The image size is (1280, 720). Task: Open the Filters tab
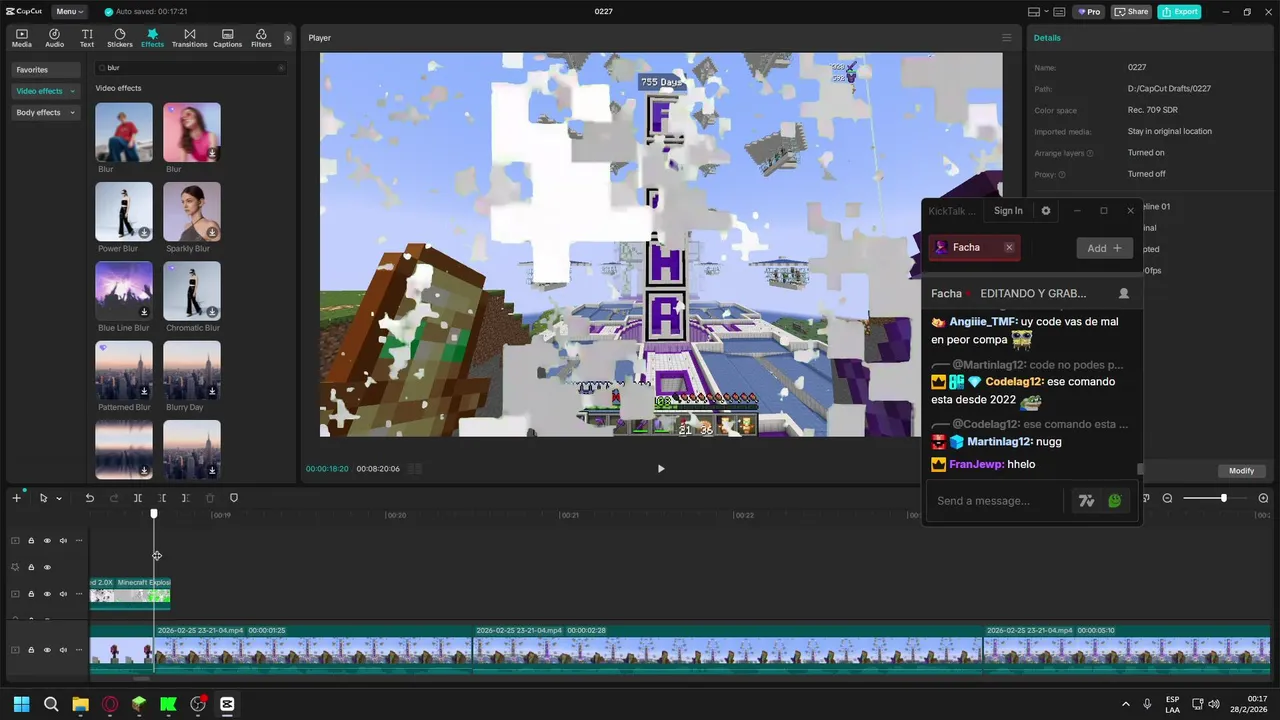point(261,38)
